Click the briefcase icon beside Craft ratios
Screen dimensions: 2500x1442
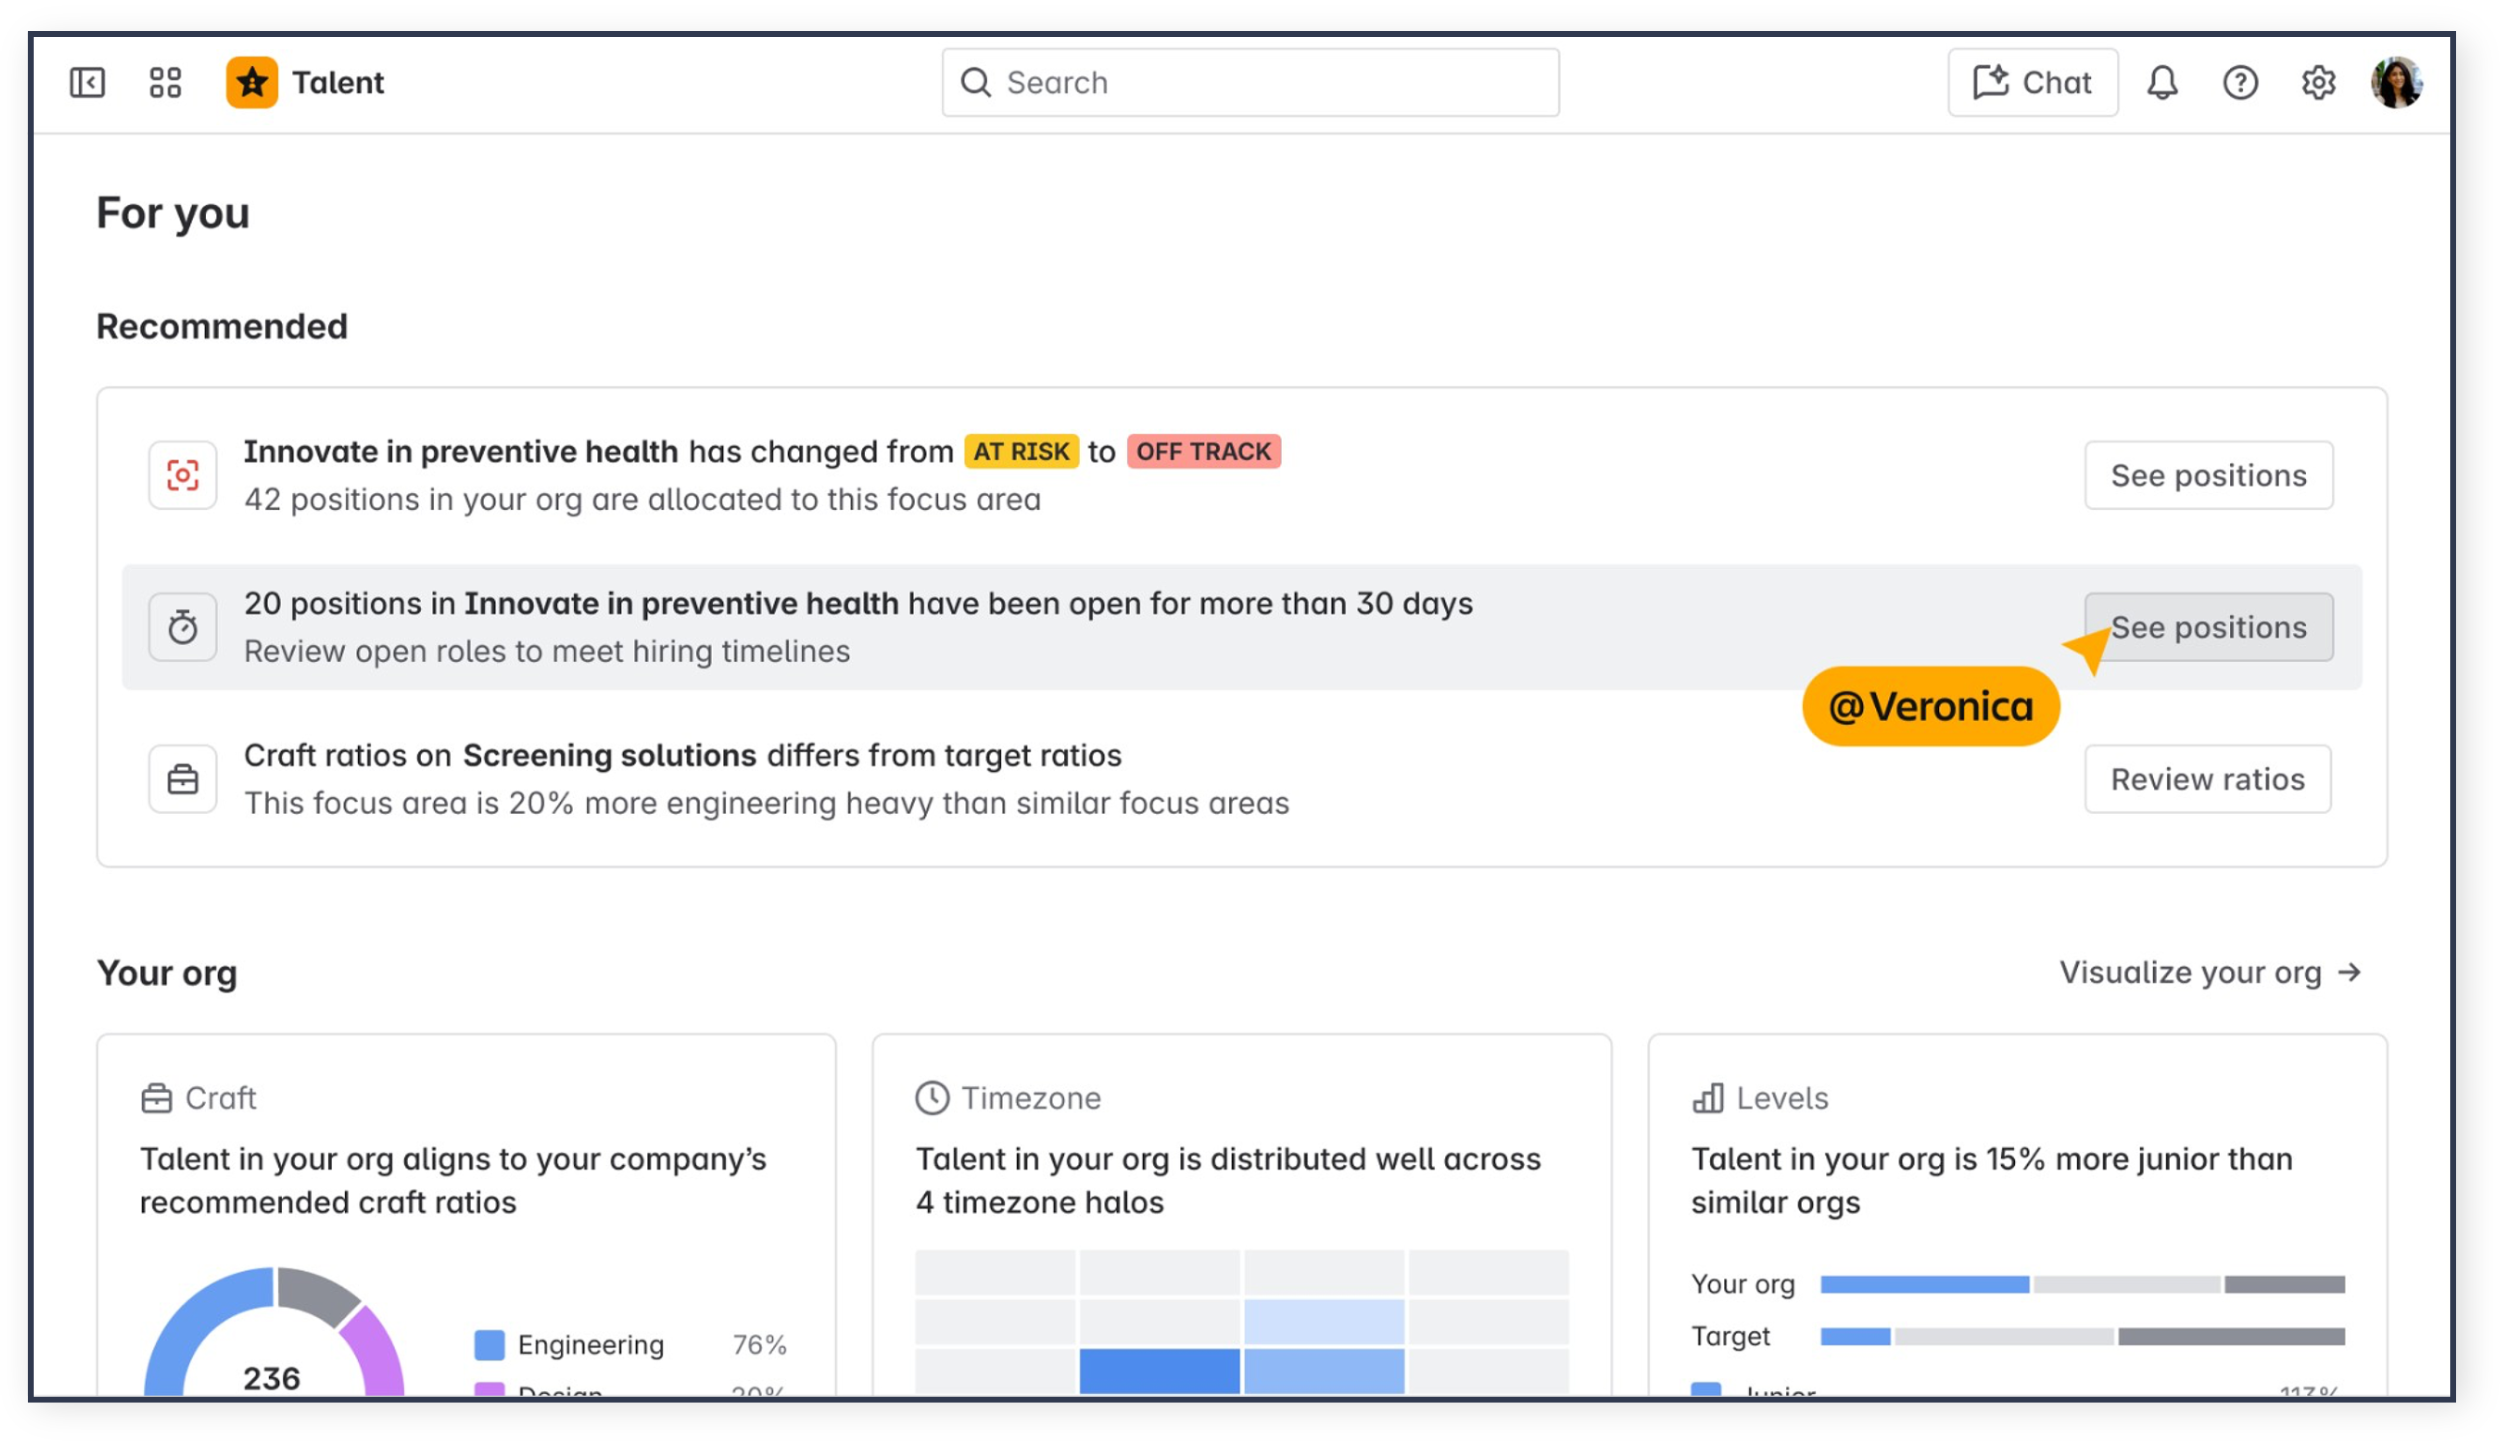[183, 779]
